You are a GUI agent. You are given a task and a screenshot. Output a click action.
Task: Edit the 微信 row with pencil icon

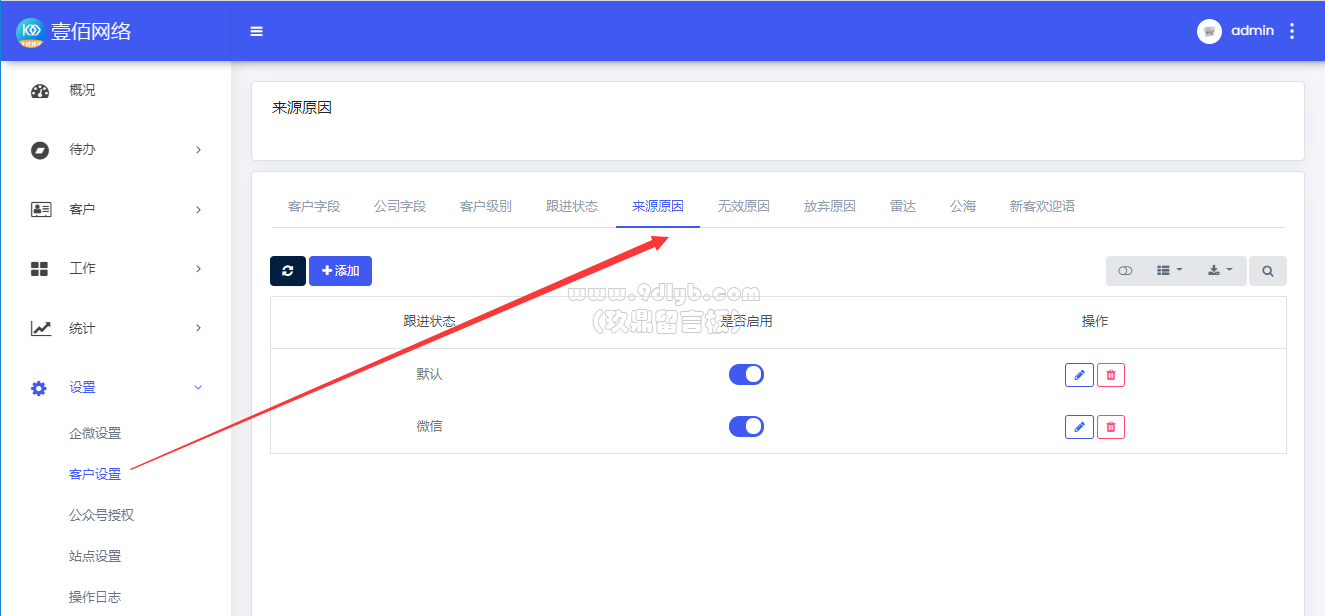pos(1079,427)
